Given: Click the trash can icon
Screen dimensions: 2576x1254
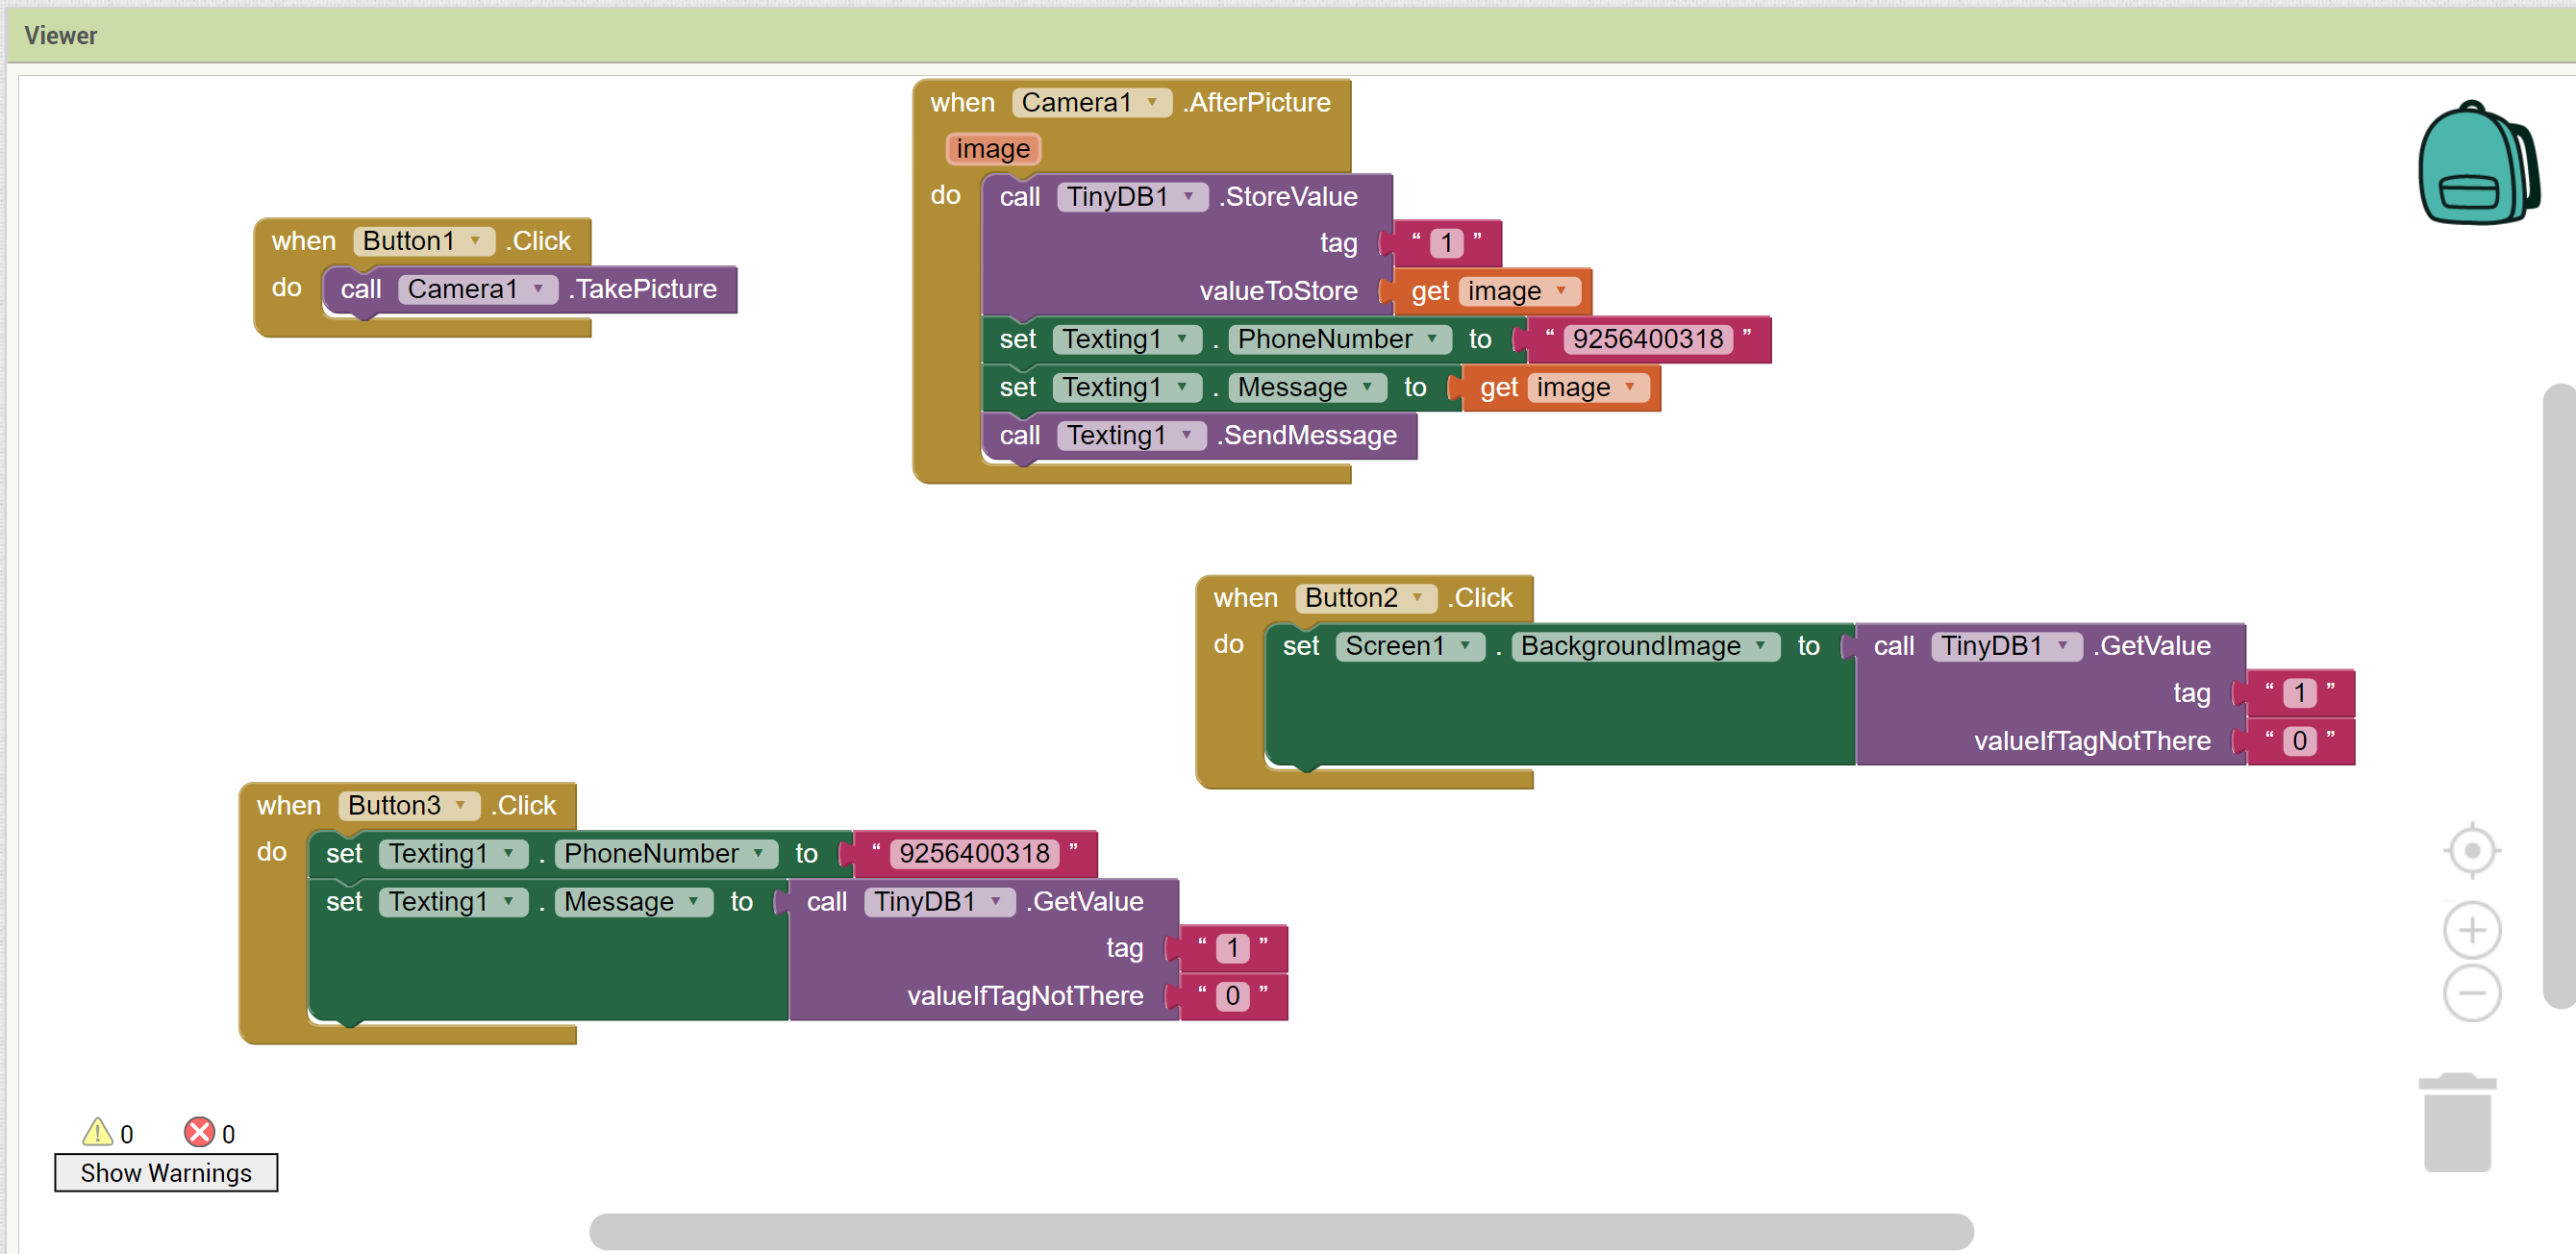Looking at the screenshot, I should click(2456, 1123).
